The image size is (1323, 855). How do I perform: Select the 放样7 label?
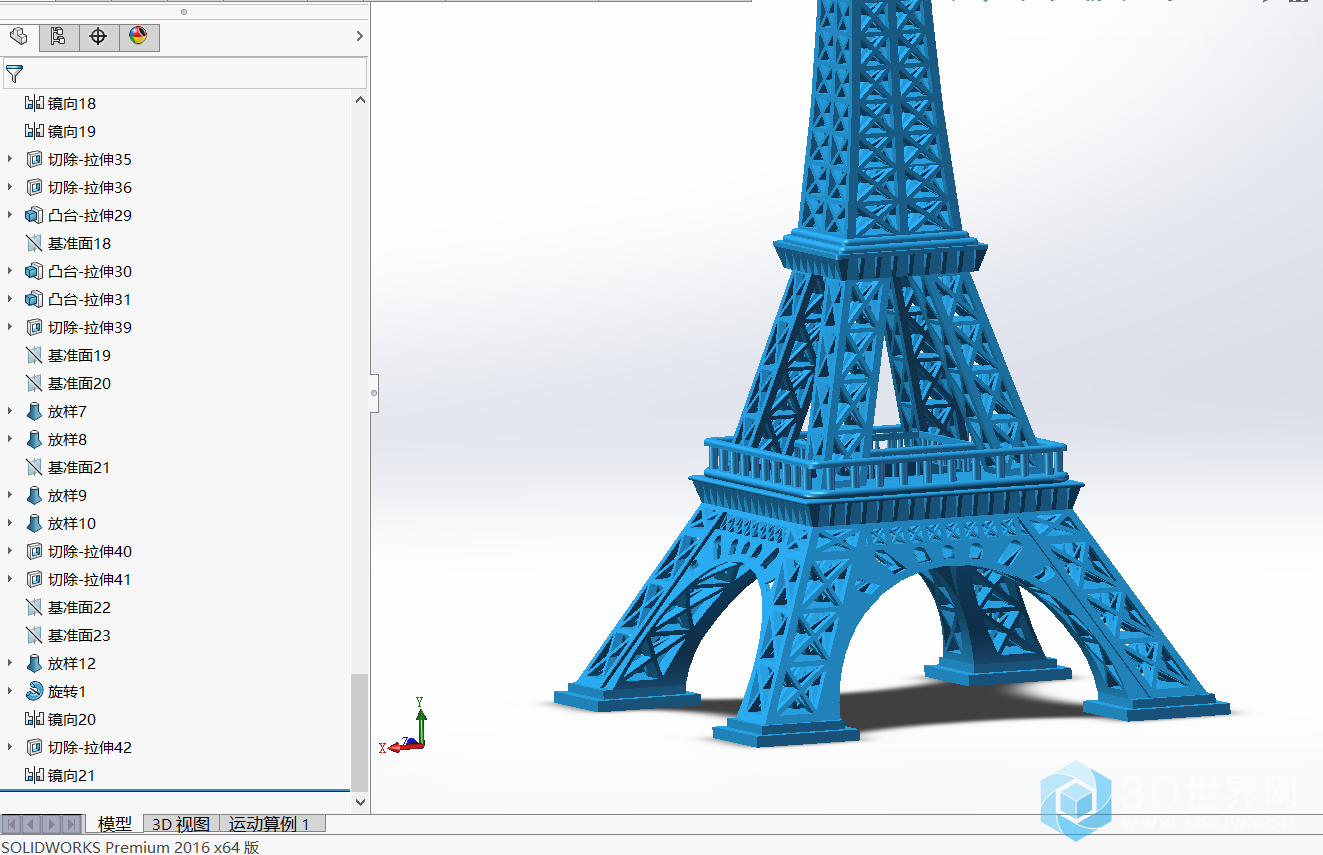67,411
